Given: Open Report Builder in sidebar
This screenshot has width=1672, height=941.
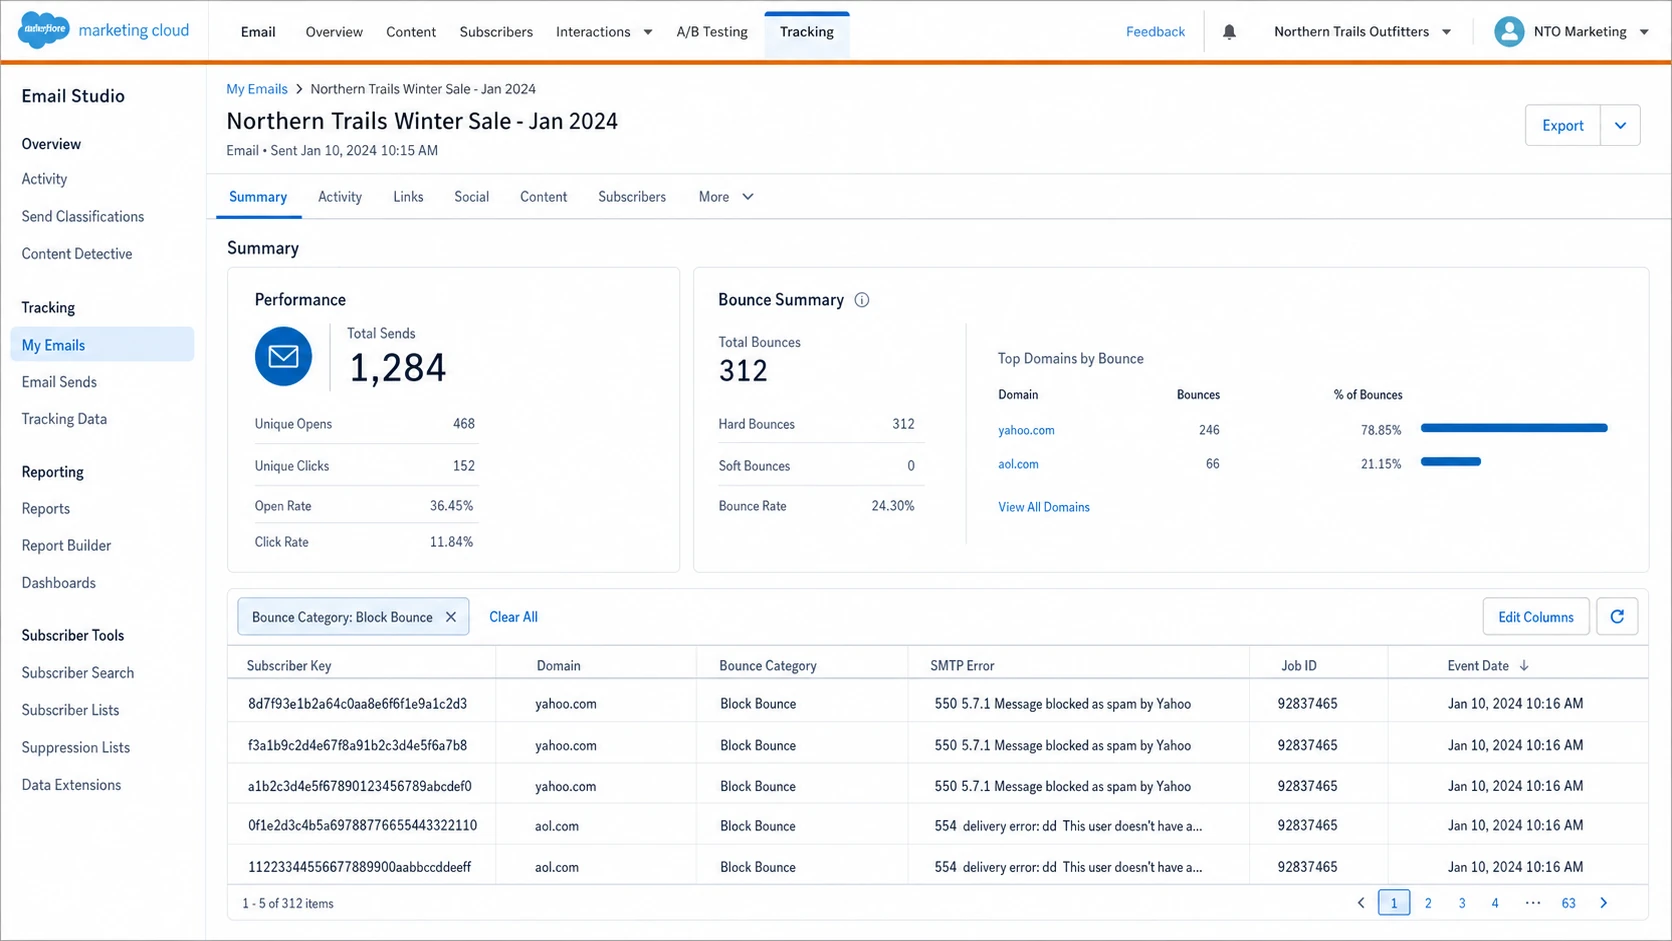Looking at the screenshot, I should 66,546.
